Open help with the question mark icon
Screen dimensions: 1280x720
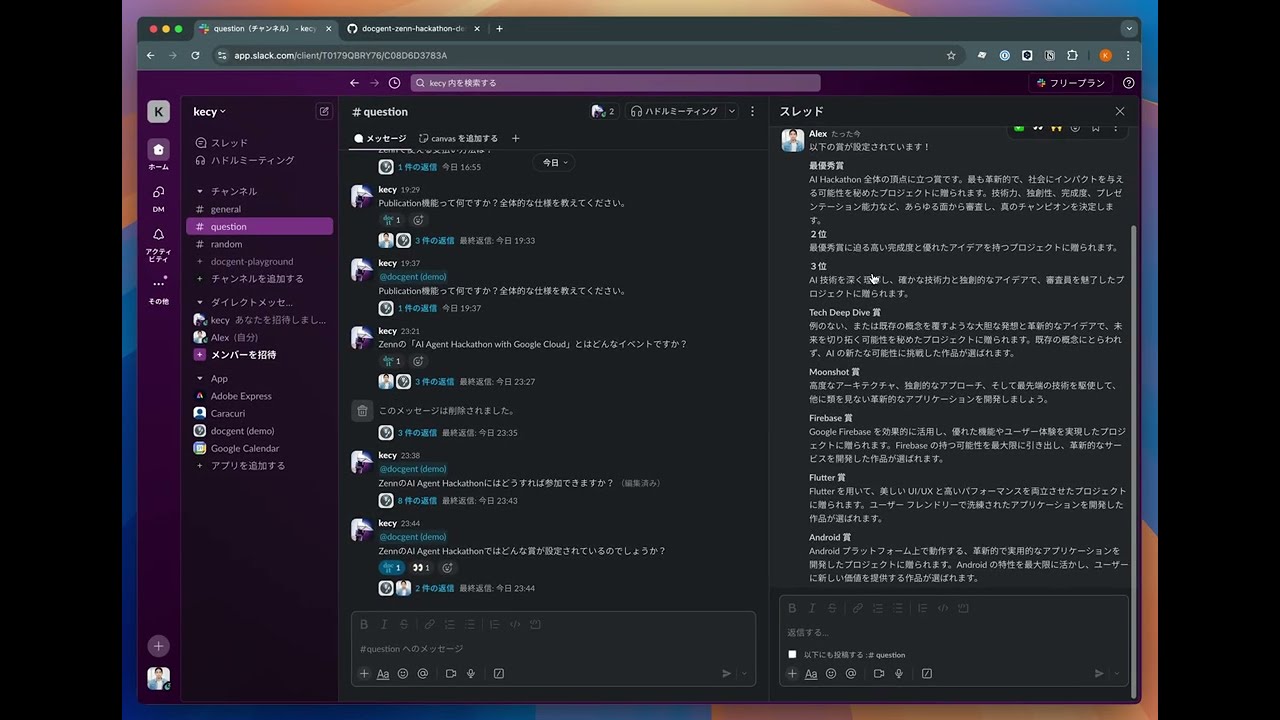pos(1128,83)
